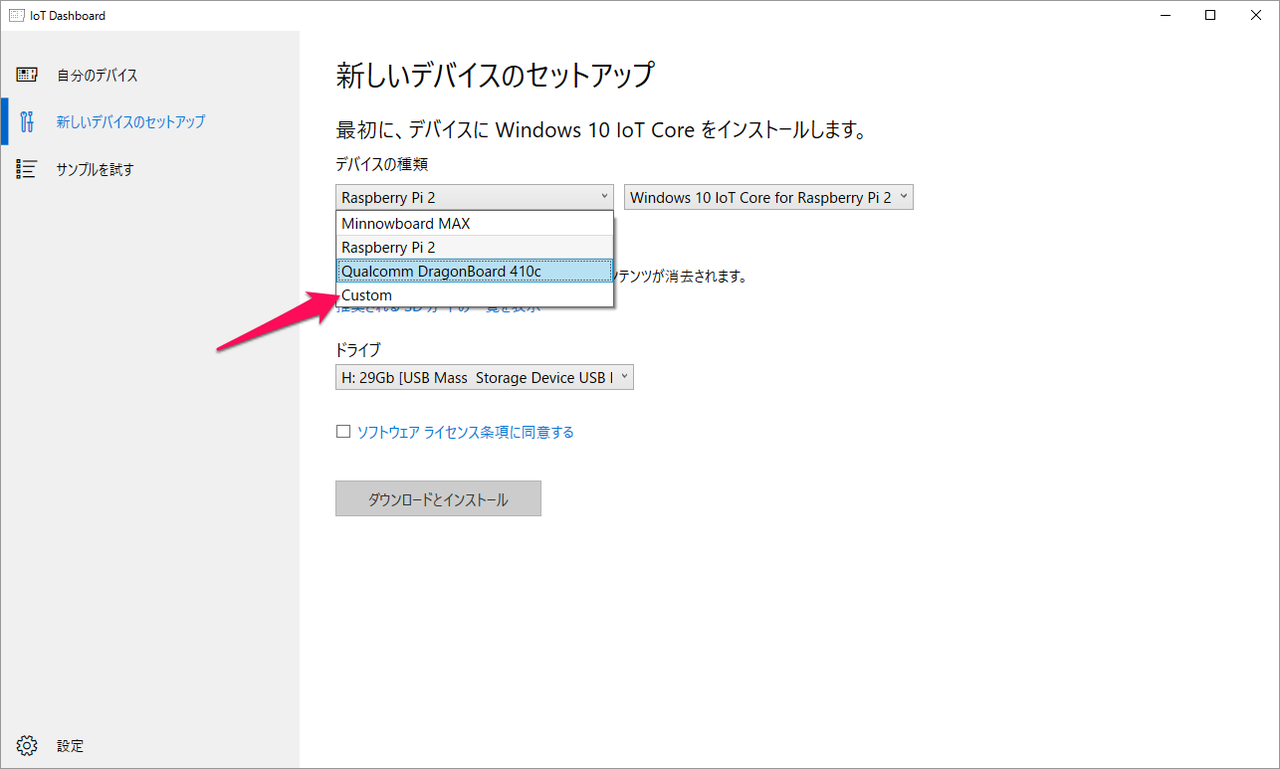Open samples list icon in sidebar
Screen dimensions: 1280x769
27,169
